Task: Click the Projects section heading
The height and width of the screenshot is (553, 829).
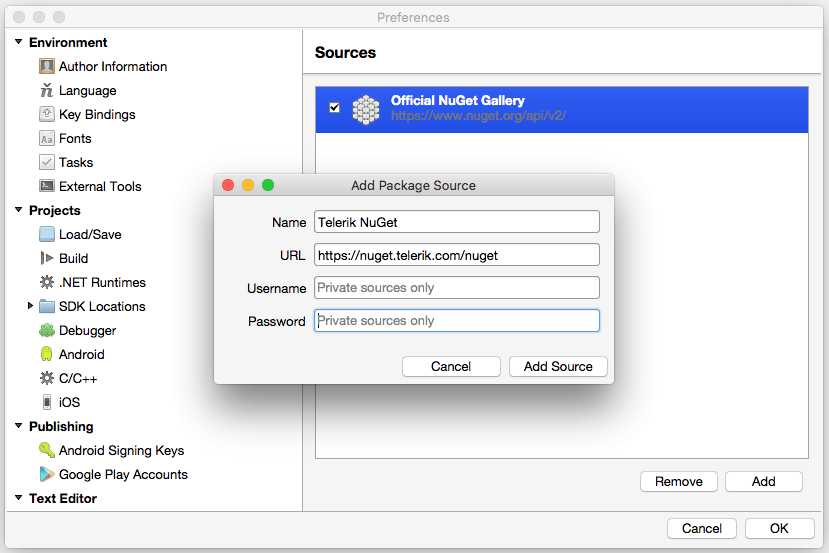Action: click(54, 210)
